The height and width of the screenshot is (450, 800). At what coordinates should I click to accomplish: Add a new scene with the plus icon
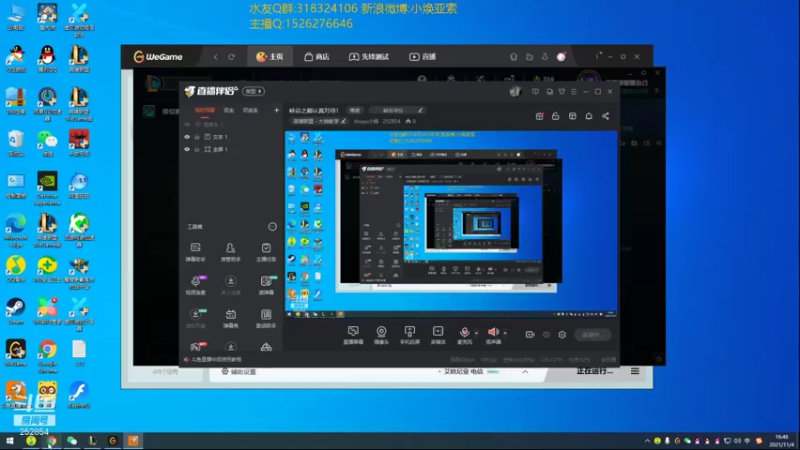click(x=277, y=110)
